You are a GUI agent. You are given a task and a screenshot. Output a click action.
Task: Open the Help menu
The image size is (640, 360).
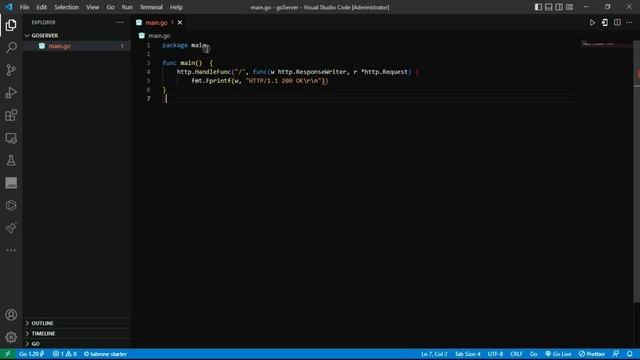[176, 7]
